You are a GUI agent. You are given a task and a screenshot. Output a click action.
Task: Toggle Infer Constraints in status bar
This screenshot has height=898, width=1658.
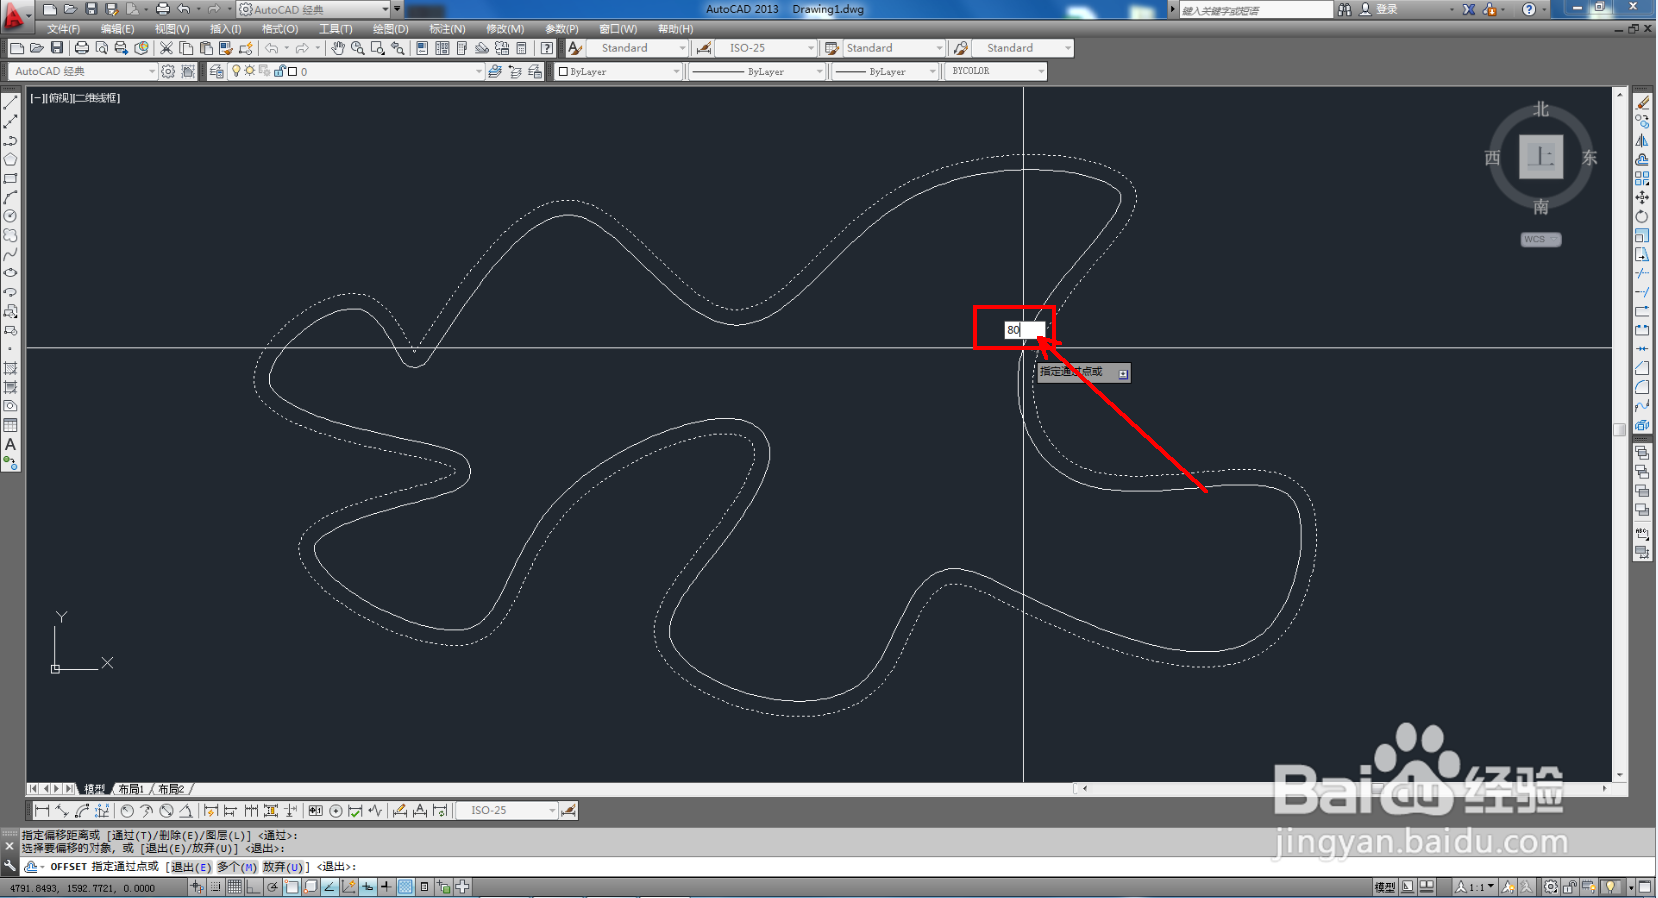[x=197, y=887]
